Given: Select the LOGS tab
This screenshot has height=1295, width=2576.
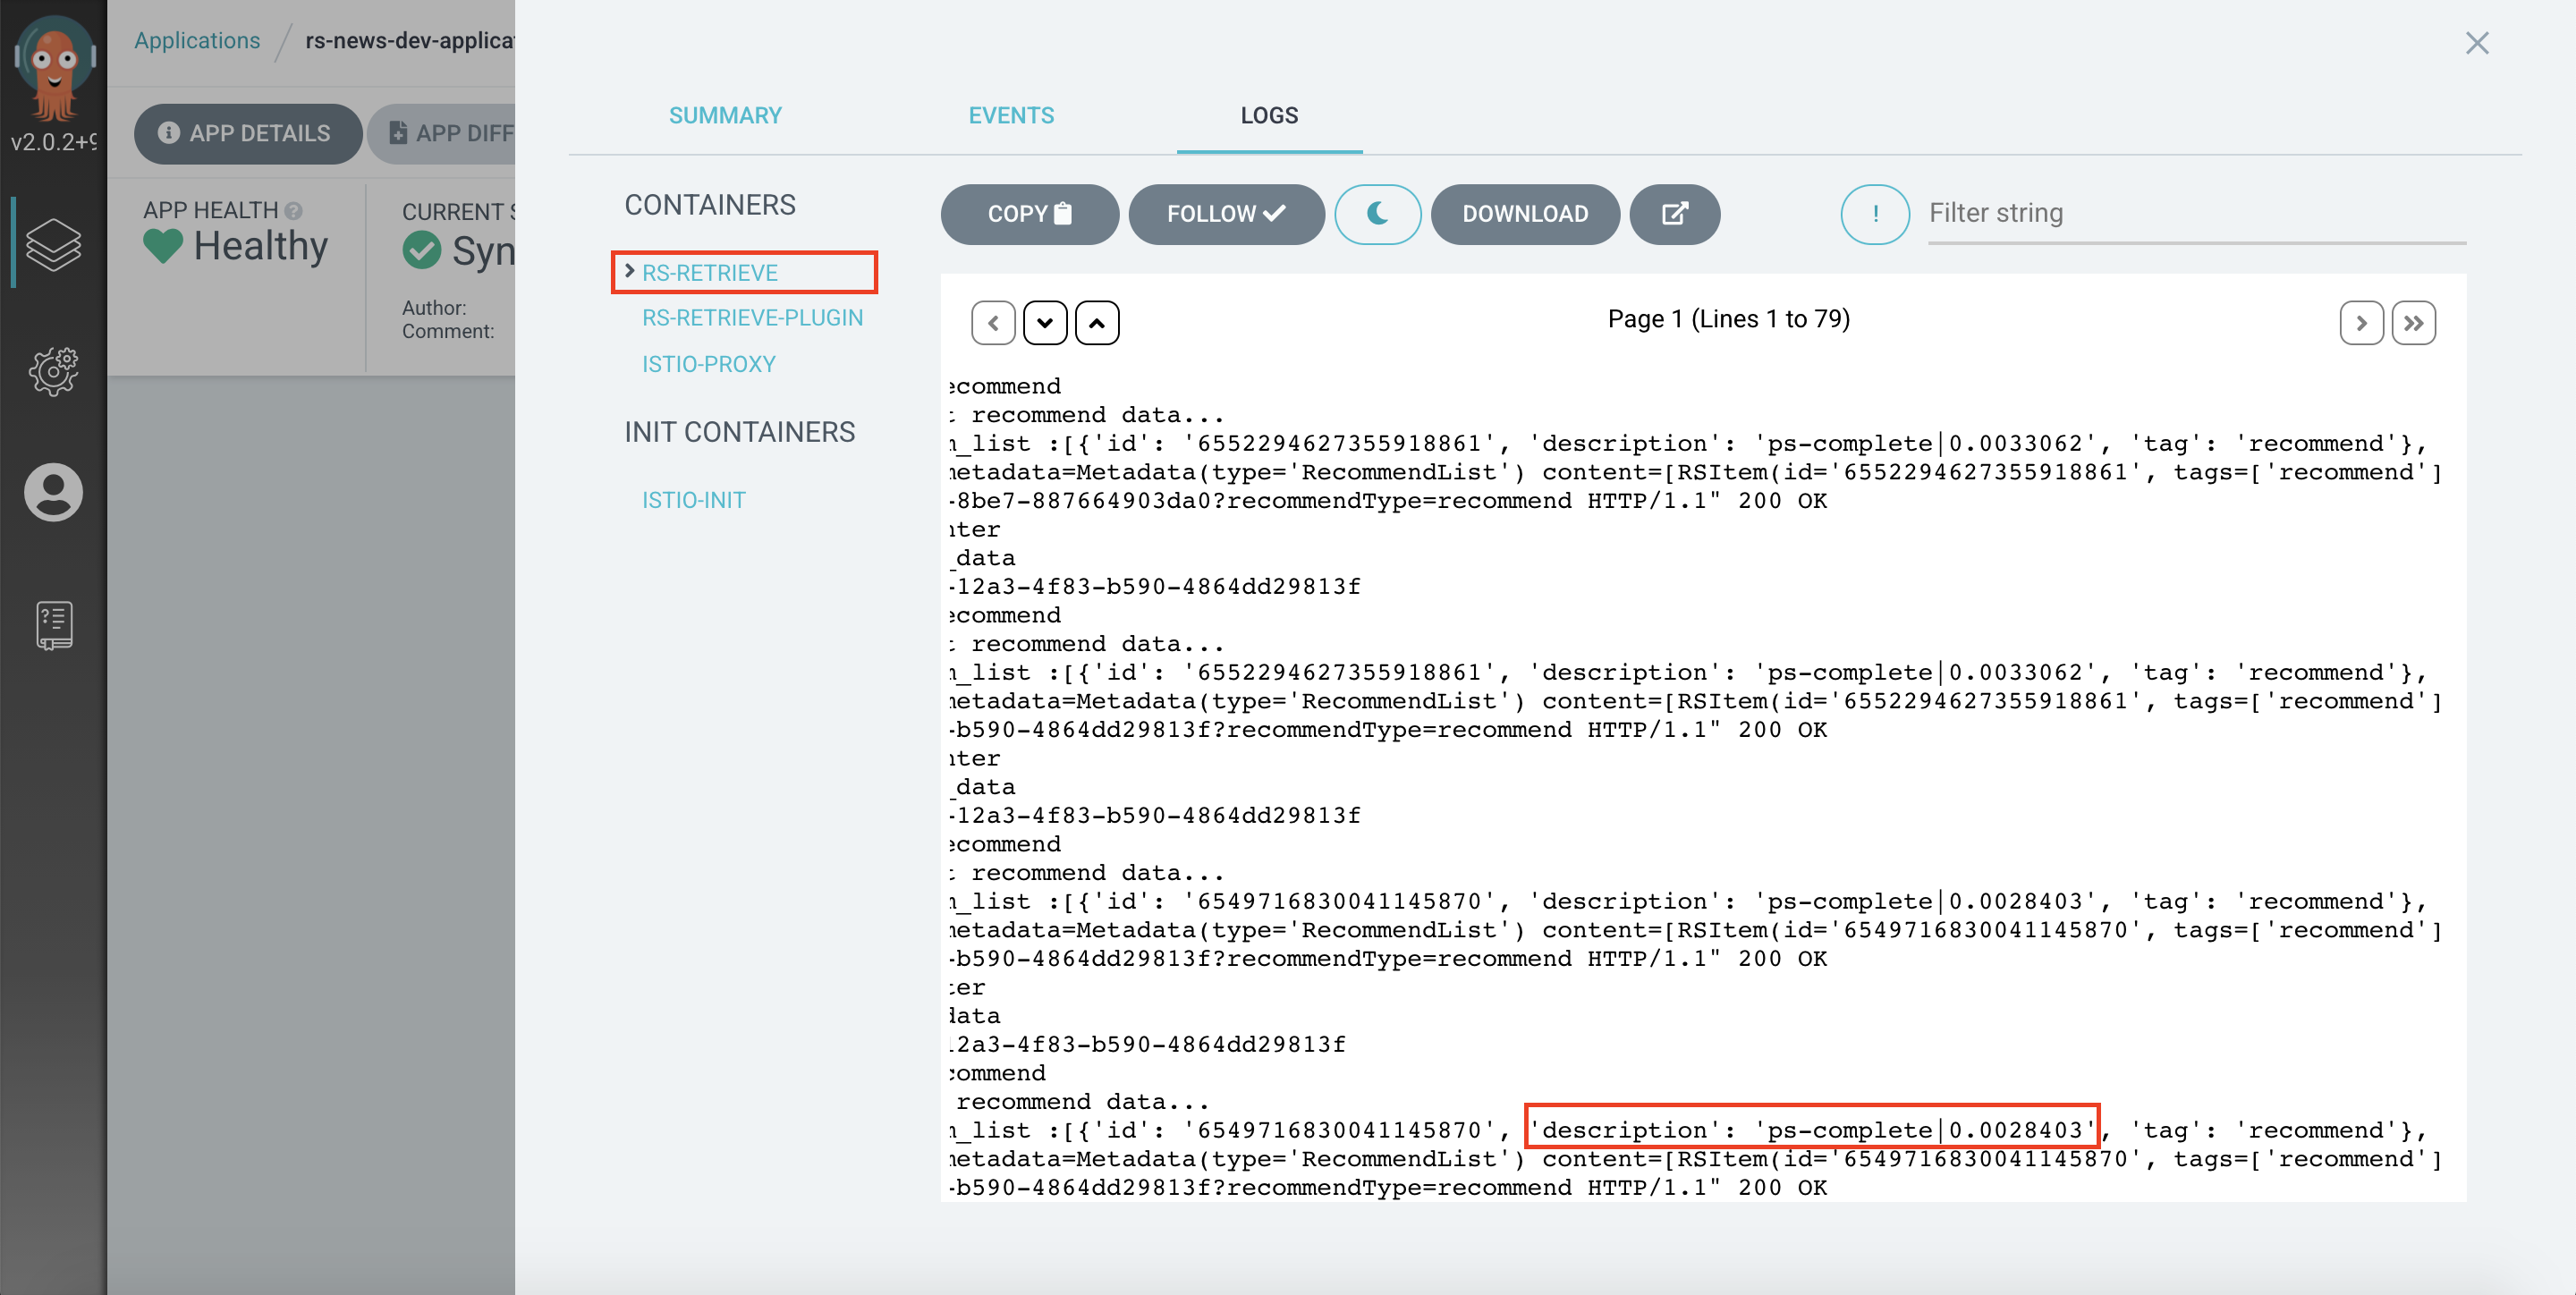Looking at the screenshot, I should (1269, 115).
